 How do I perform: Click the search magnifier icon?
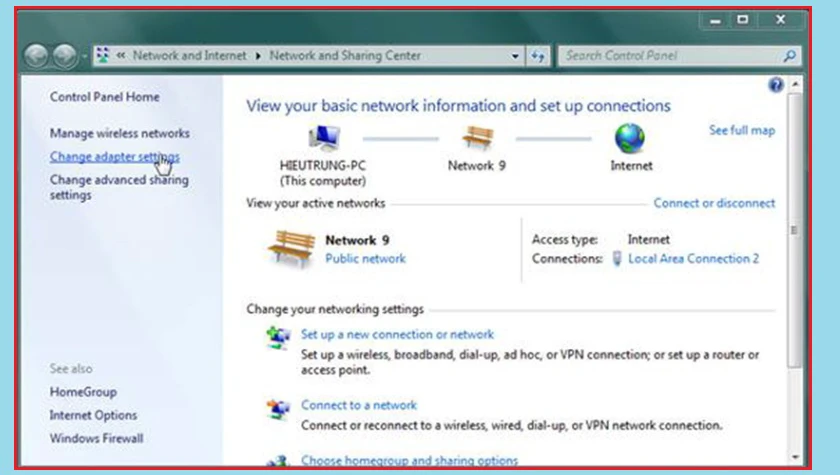tap(790, 56)
